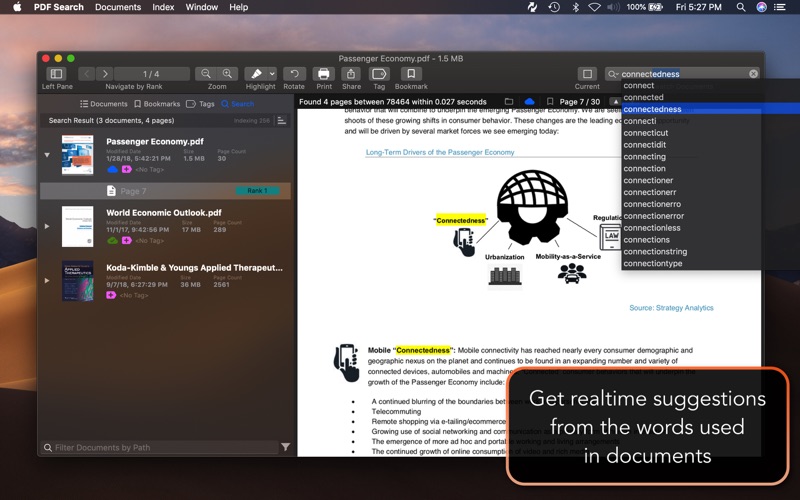Image resolution: width=800 pixels, height=500 pixels.
Task: Print the current document
Action: click(324, 74)
